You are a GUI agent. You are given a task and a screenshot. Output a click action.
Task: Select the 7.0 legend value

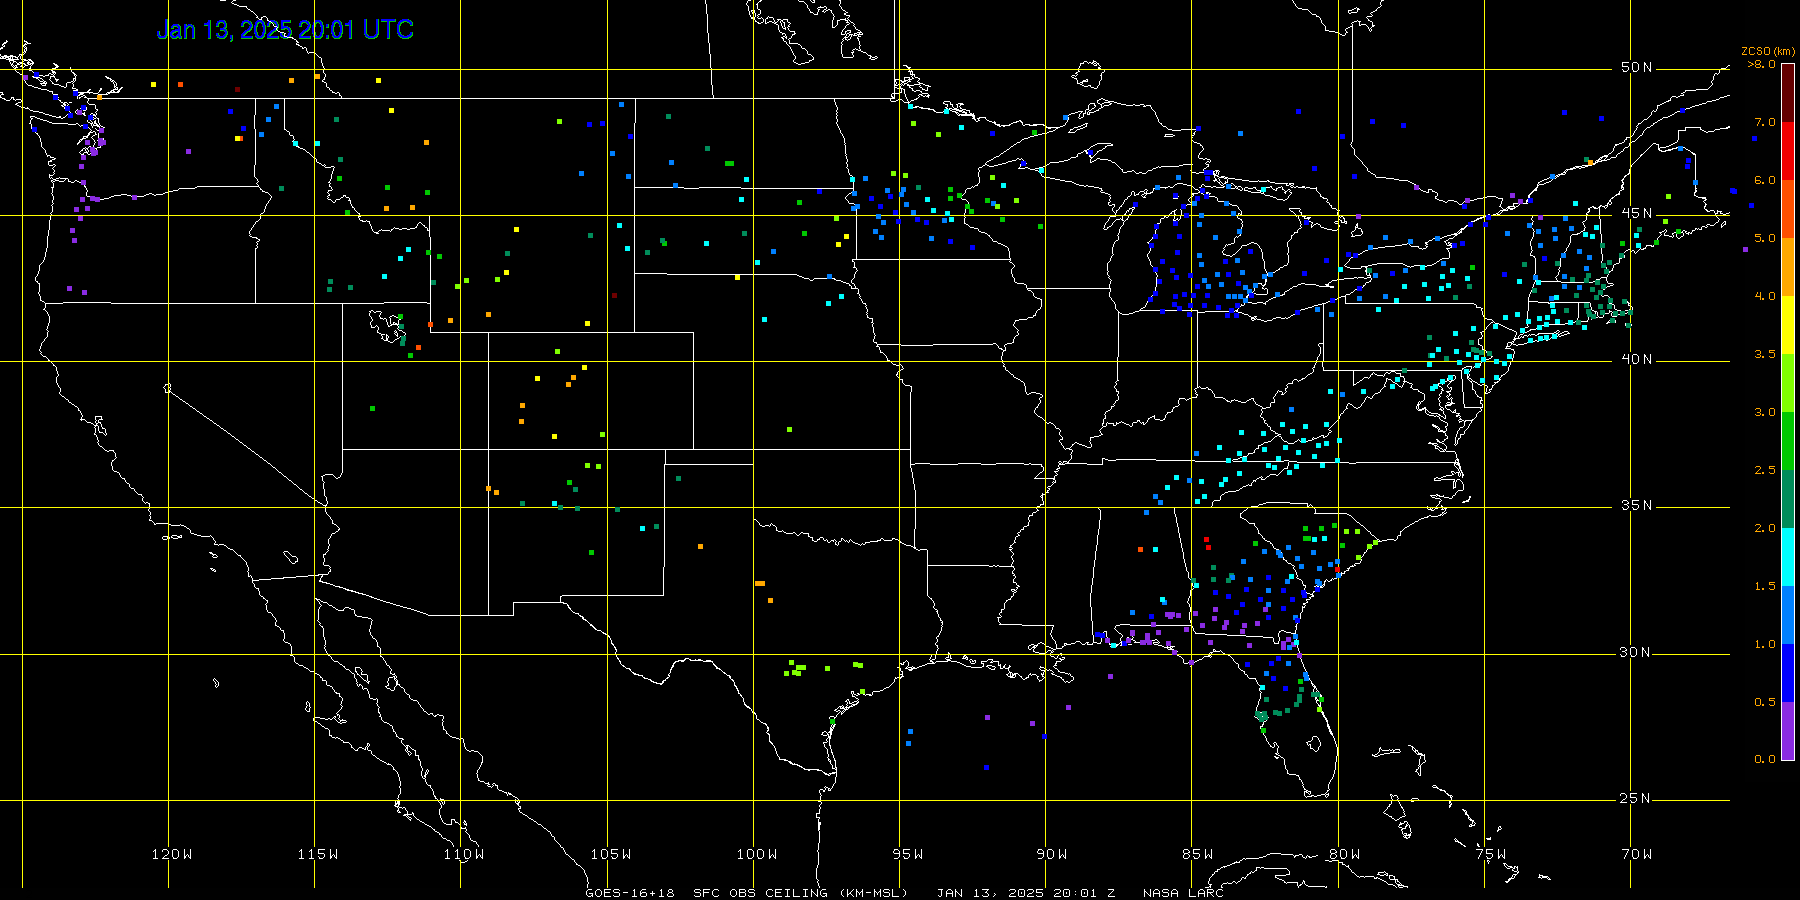point(1765,122)
